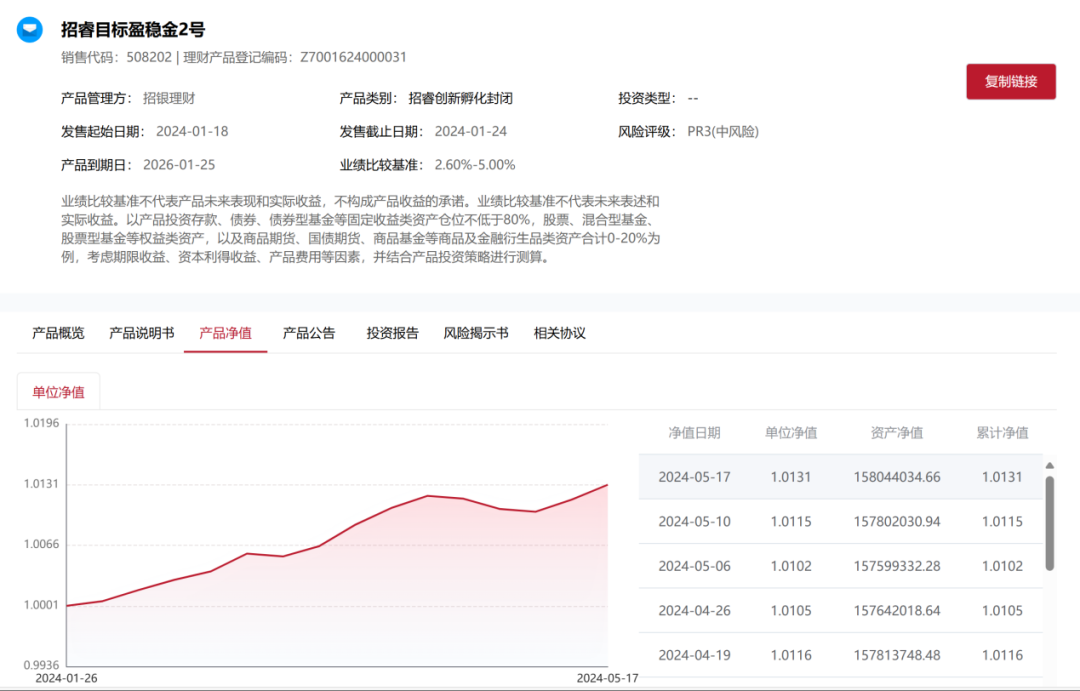
Task: Open the 产品说明书 tab
Action: click(x=140, y=333)
